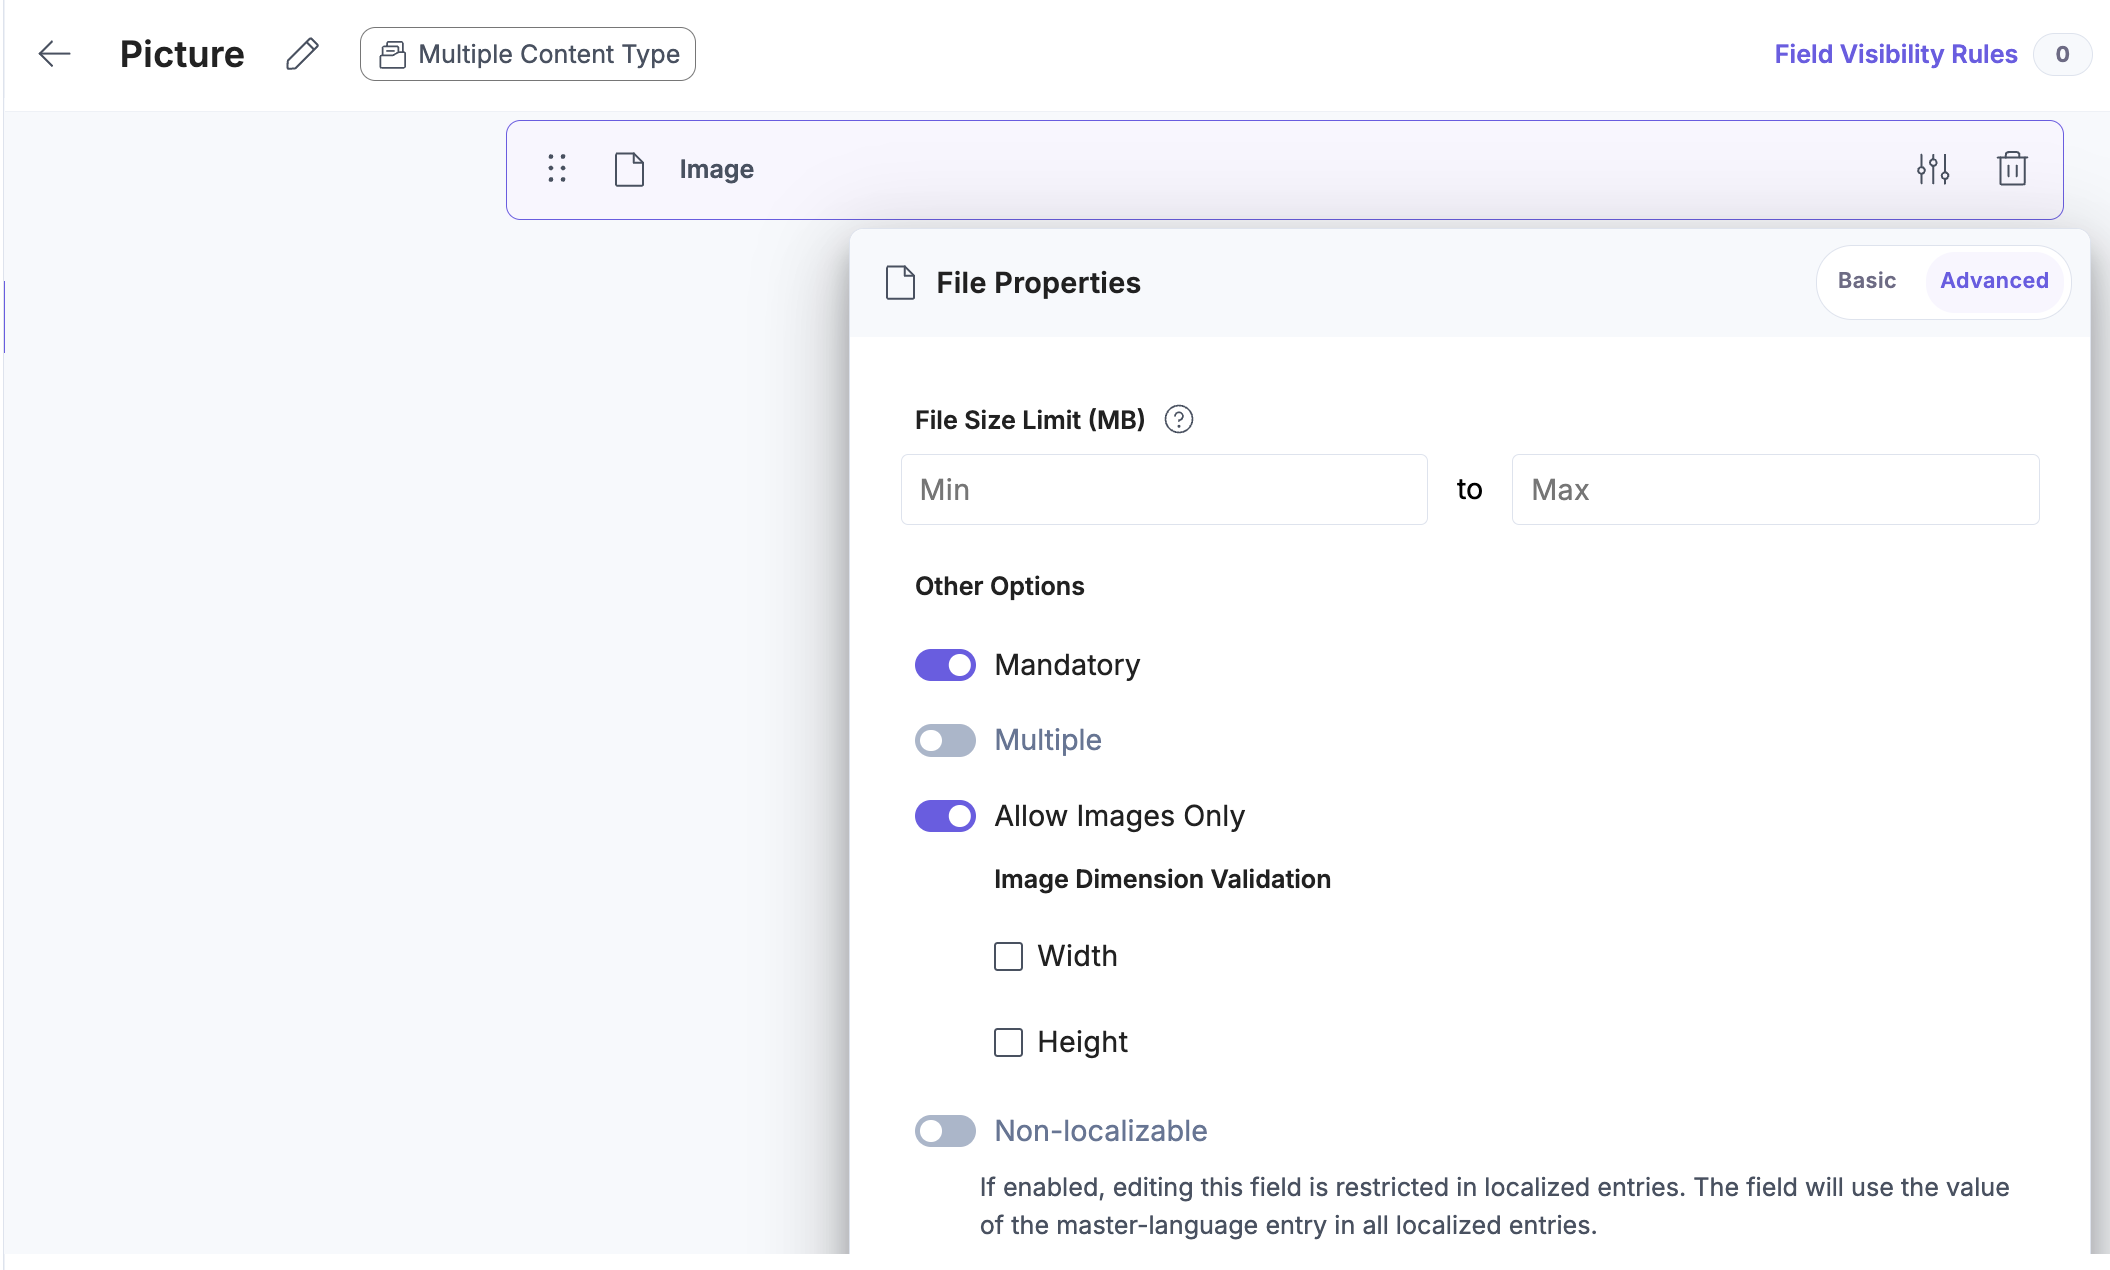Open Field Visibility Rules link
This screenshot has height=1270, width=2110.
[x=1896, y=54]
